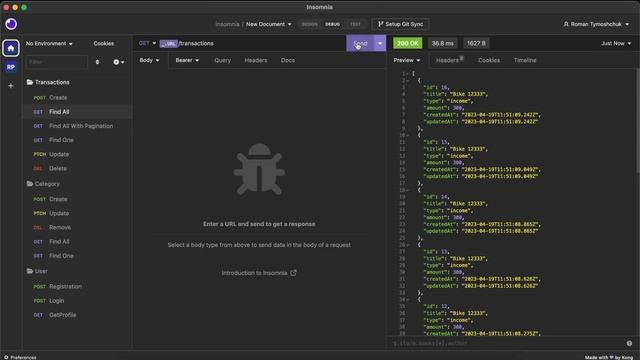Switch to Test mode
640x360 pixels.
click(355, 24)
